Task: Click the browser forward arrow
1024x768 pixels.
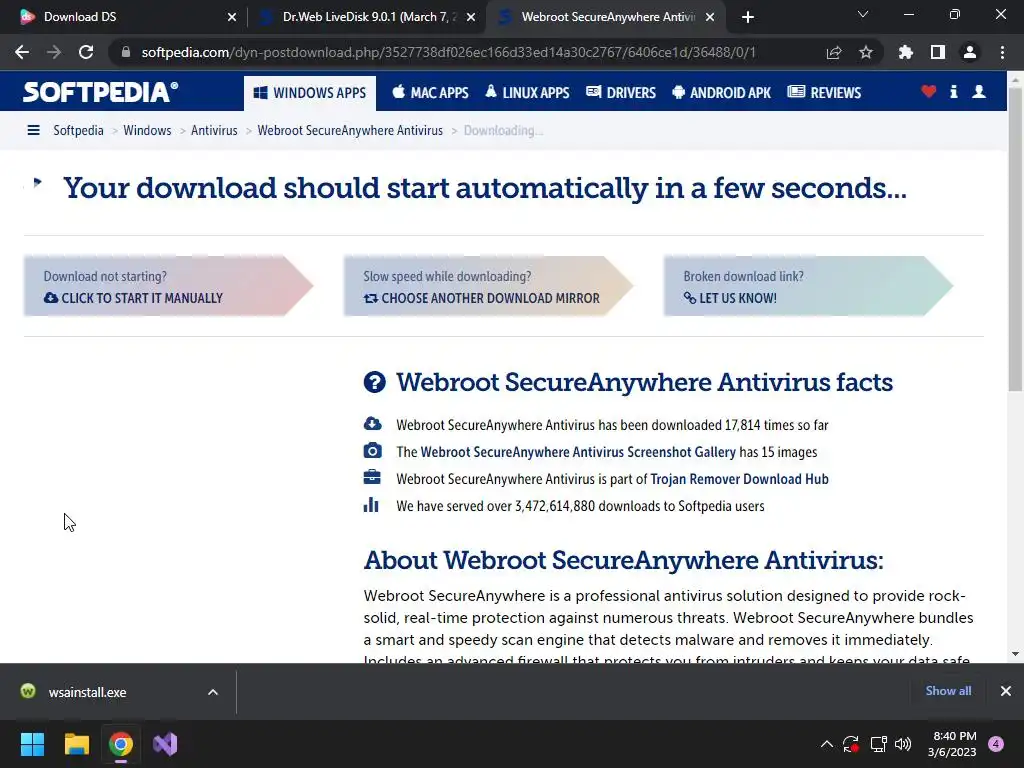Action: 54,52
